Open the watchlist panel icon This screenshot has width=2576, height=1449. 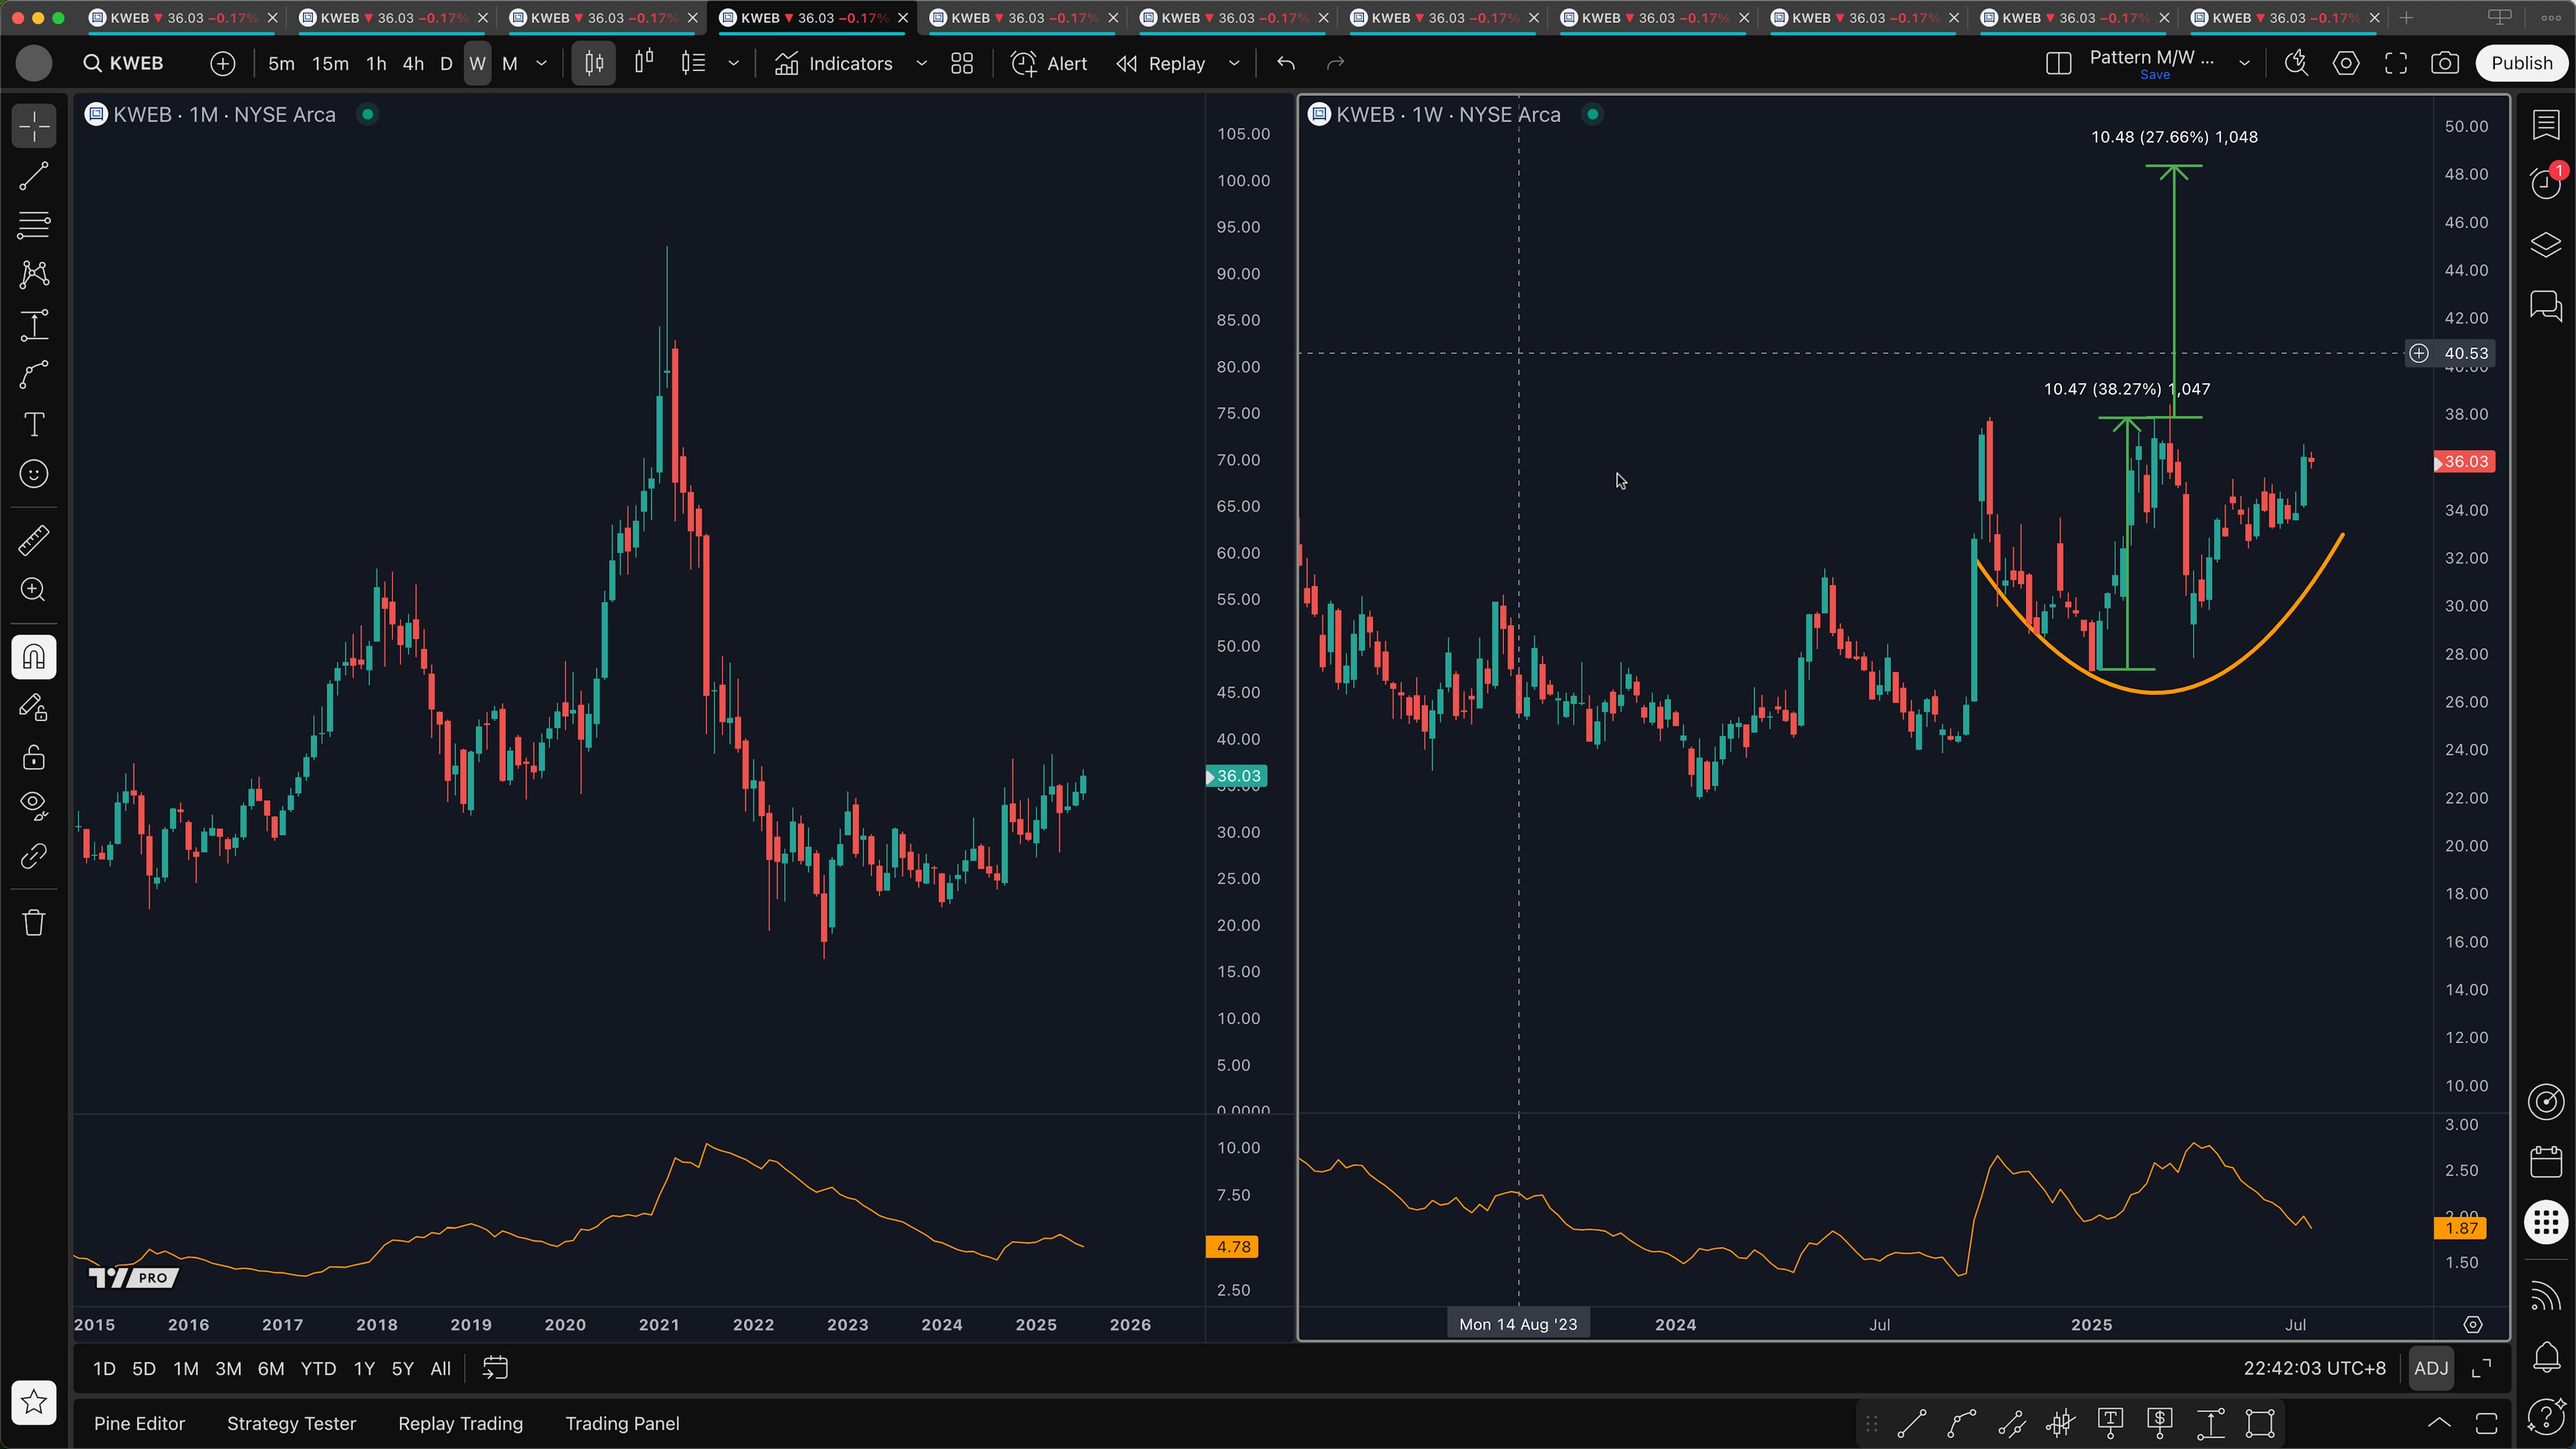click(2546, 125)
